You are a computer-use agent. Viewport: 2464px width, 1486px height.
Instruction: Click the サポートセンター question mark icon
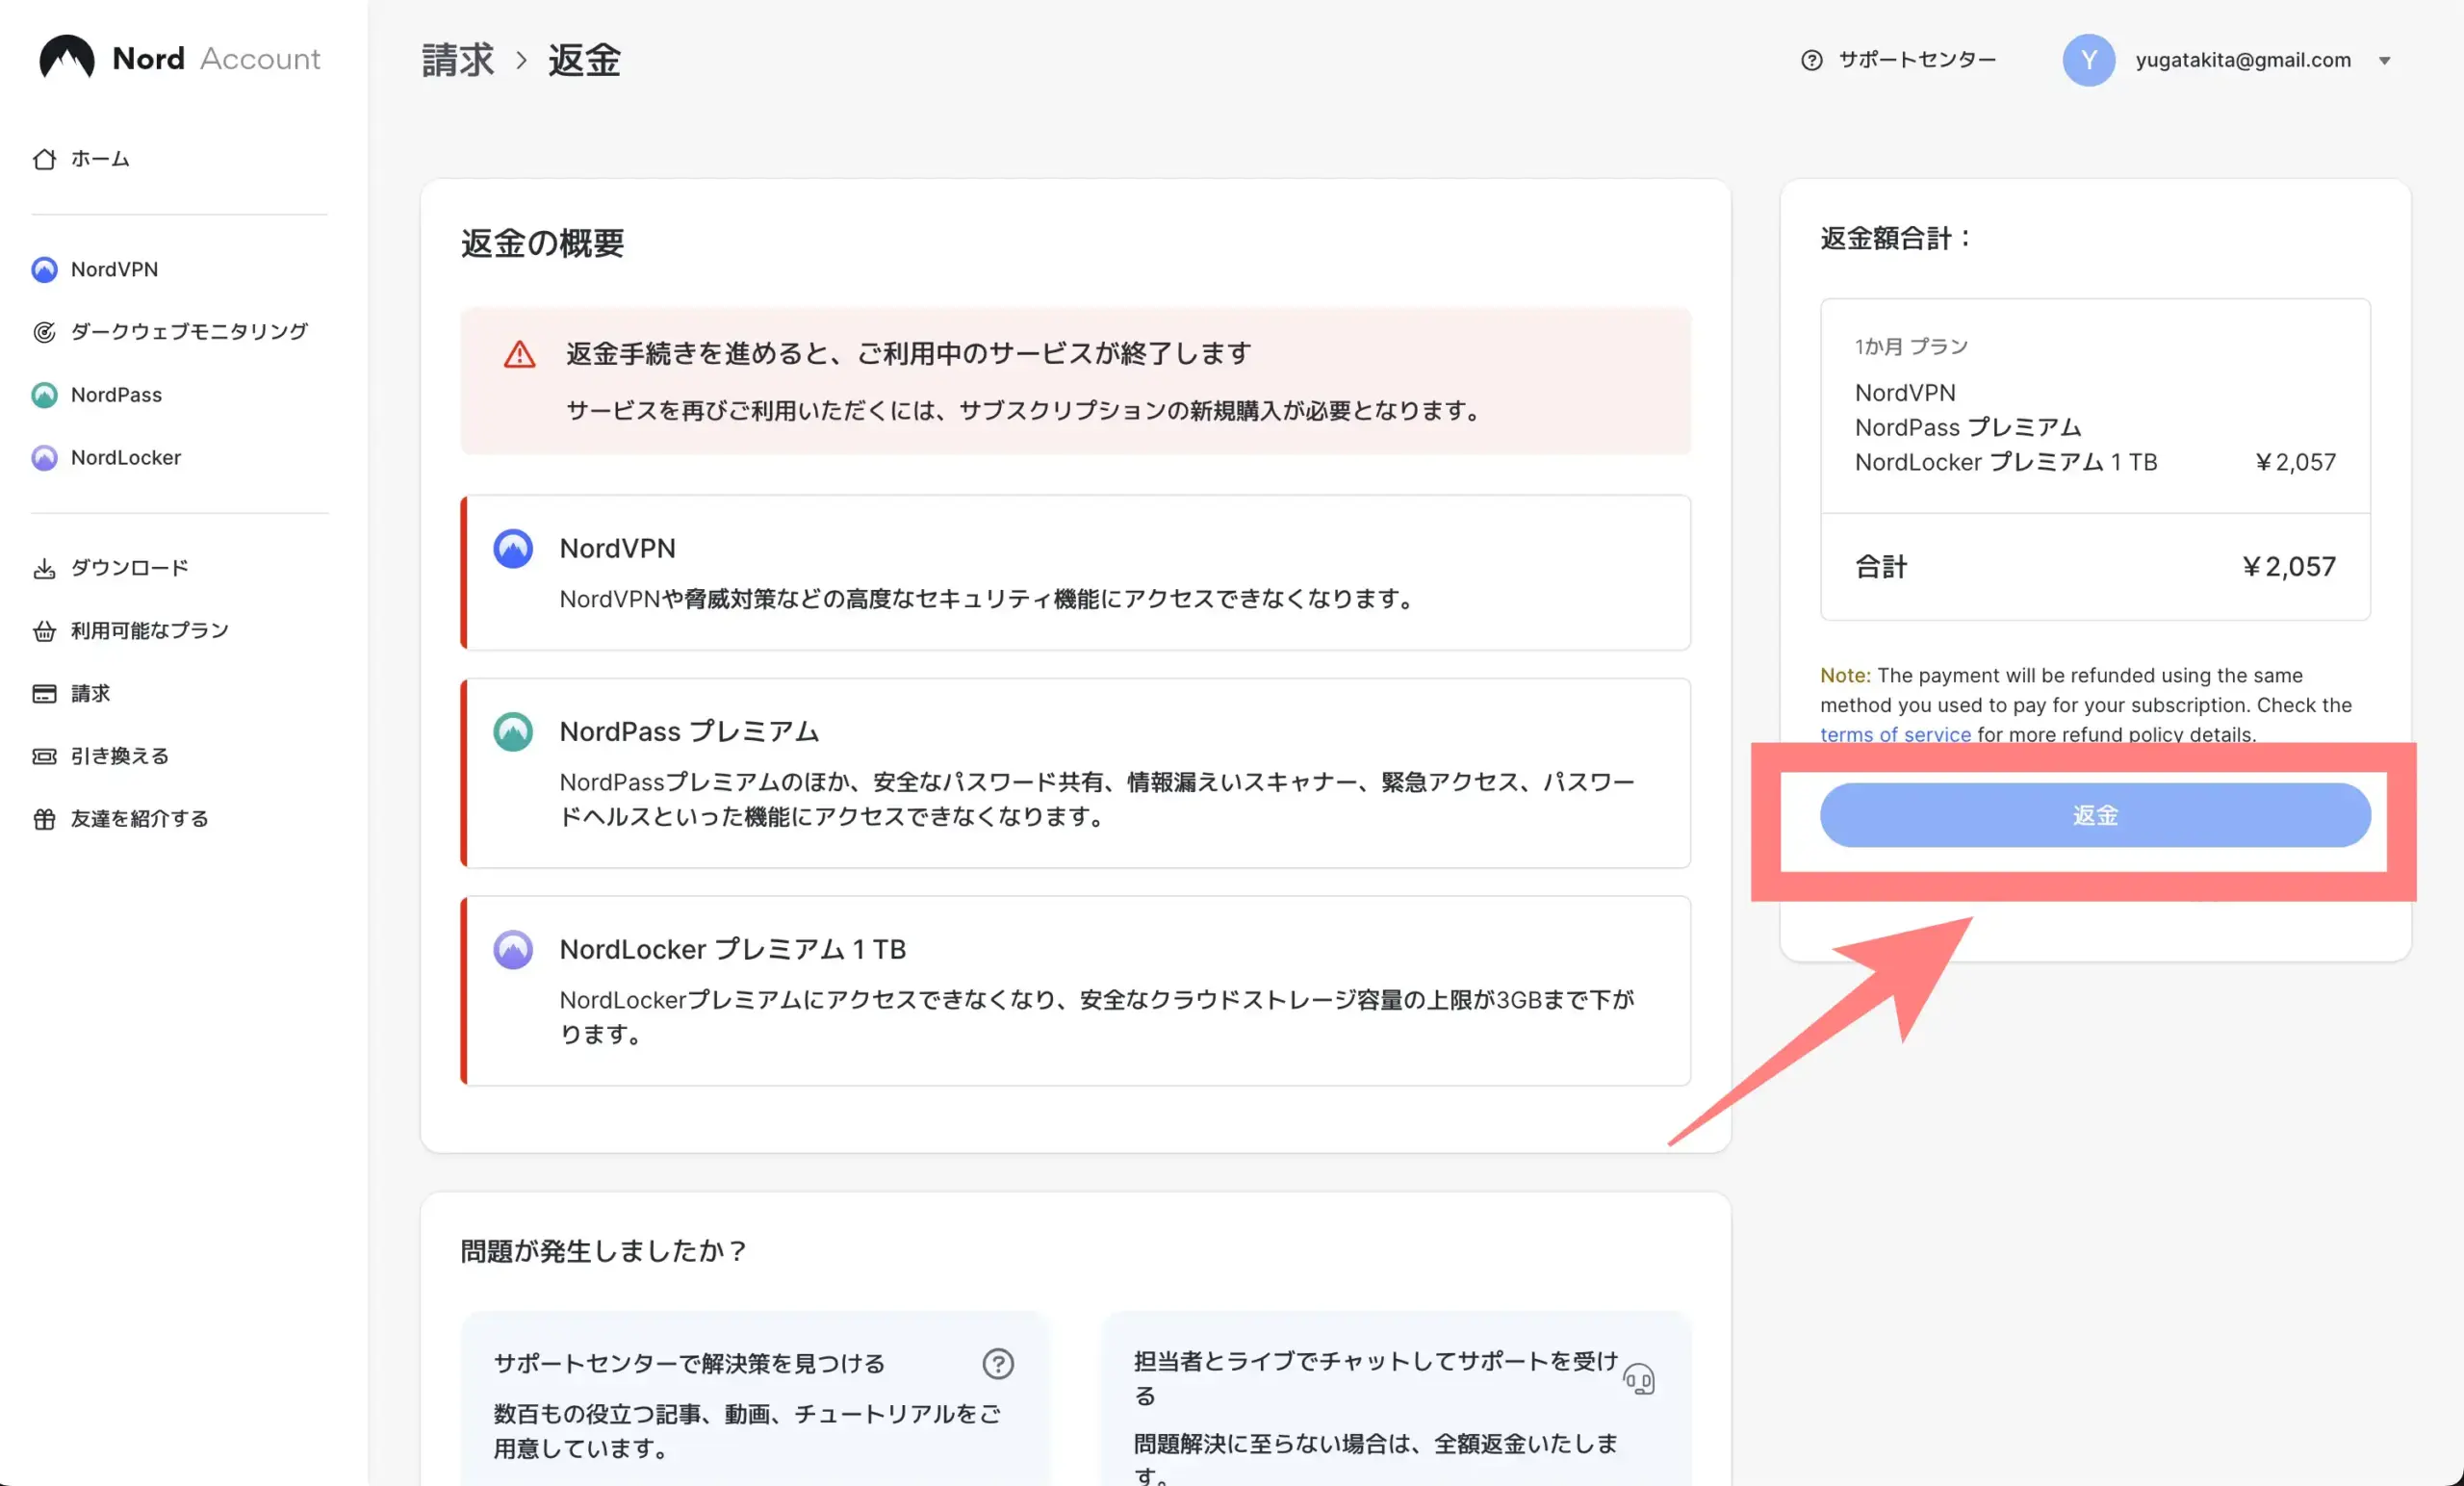1811,60
